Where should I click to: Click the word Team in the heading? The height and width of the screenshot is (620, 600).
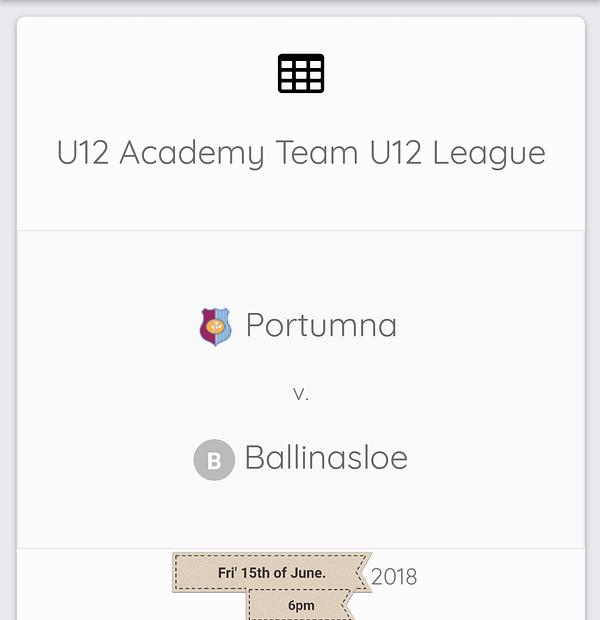pyautogui.click(x=312, y=153)
